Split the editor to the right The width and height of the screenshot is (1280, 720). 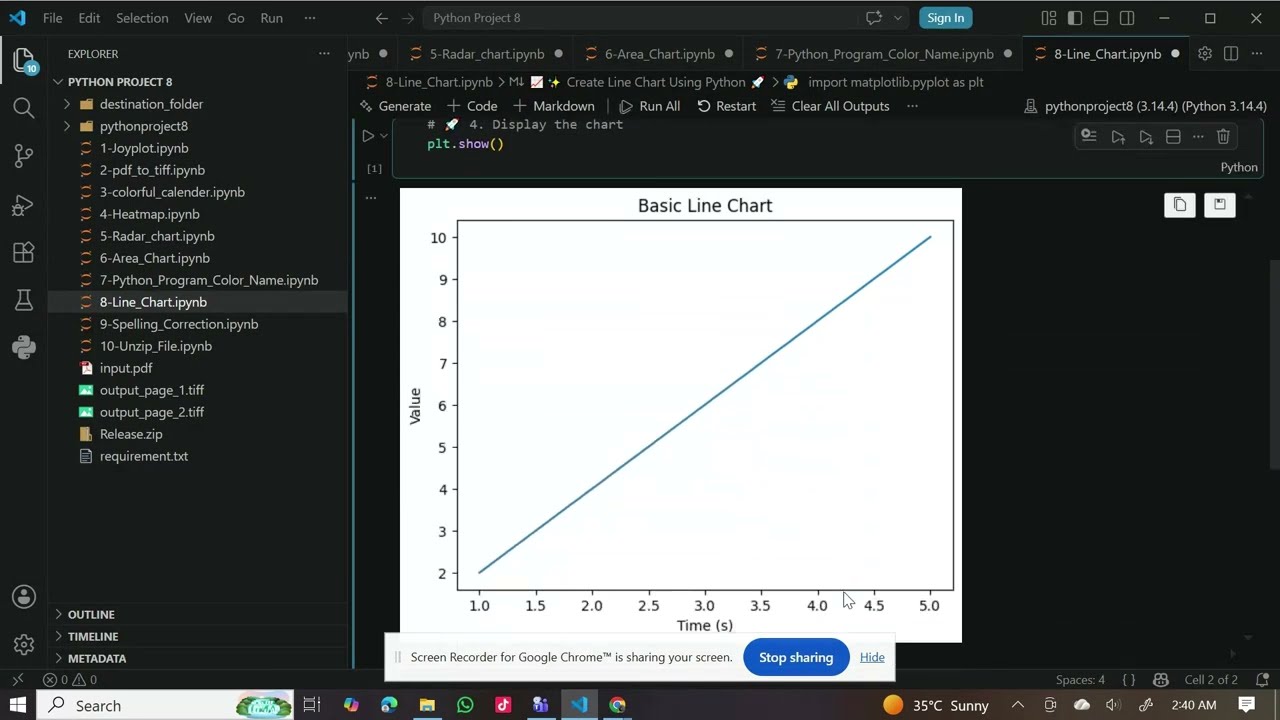click(x=1231, y=54)
